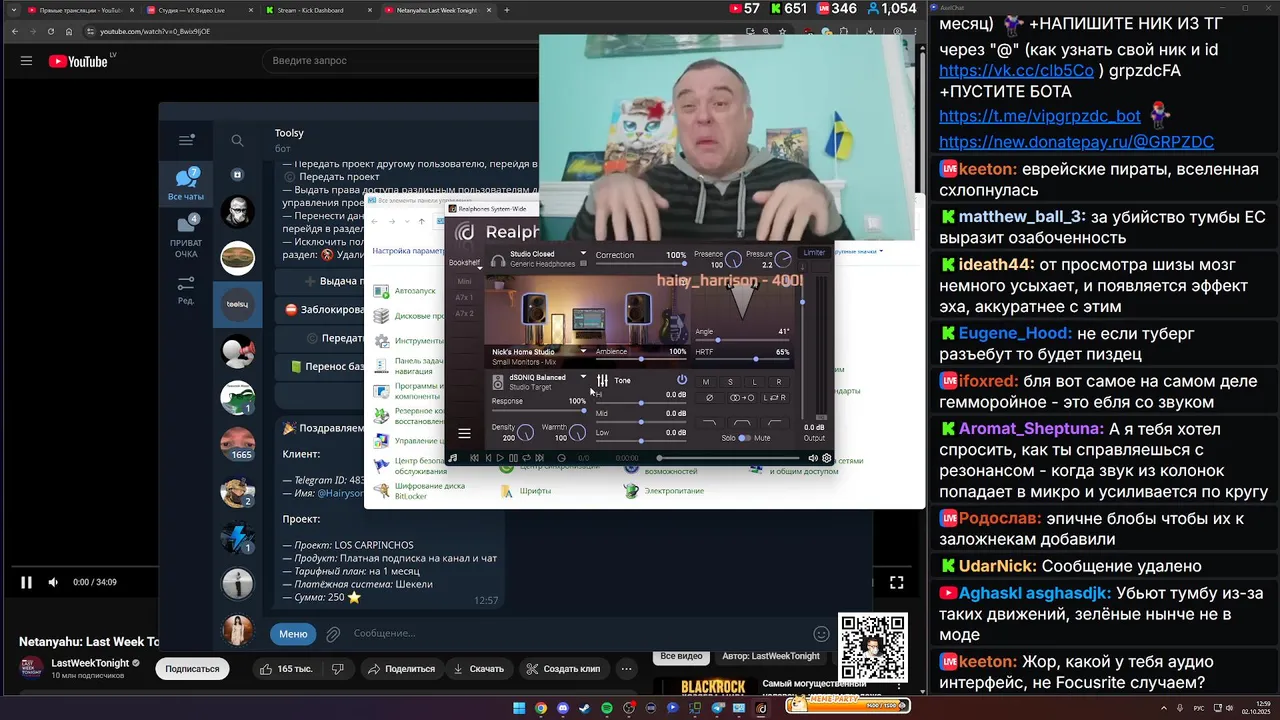The image size is (1280, 720).
Task: Enable the Limiter button
Action: [814, 253]
